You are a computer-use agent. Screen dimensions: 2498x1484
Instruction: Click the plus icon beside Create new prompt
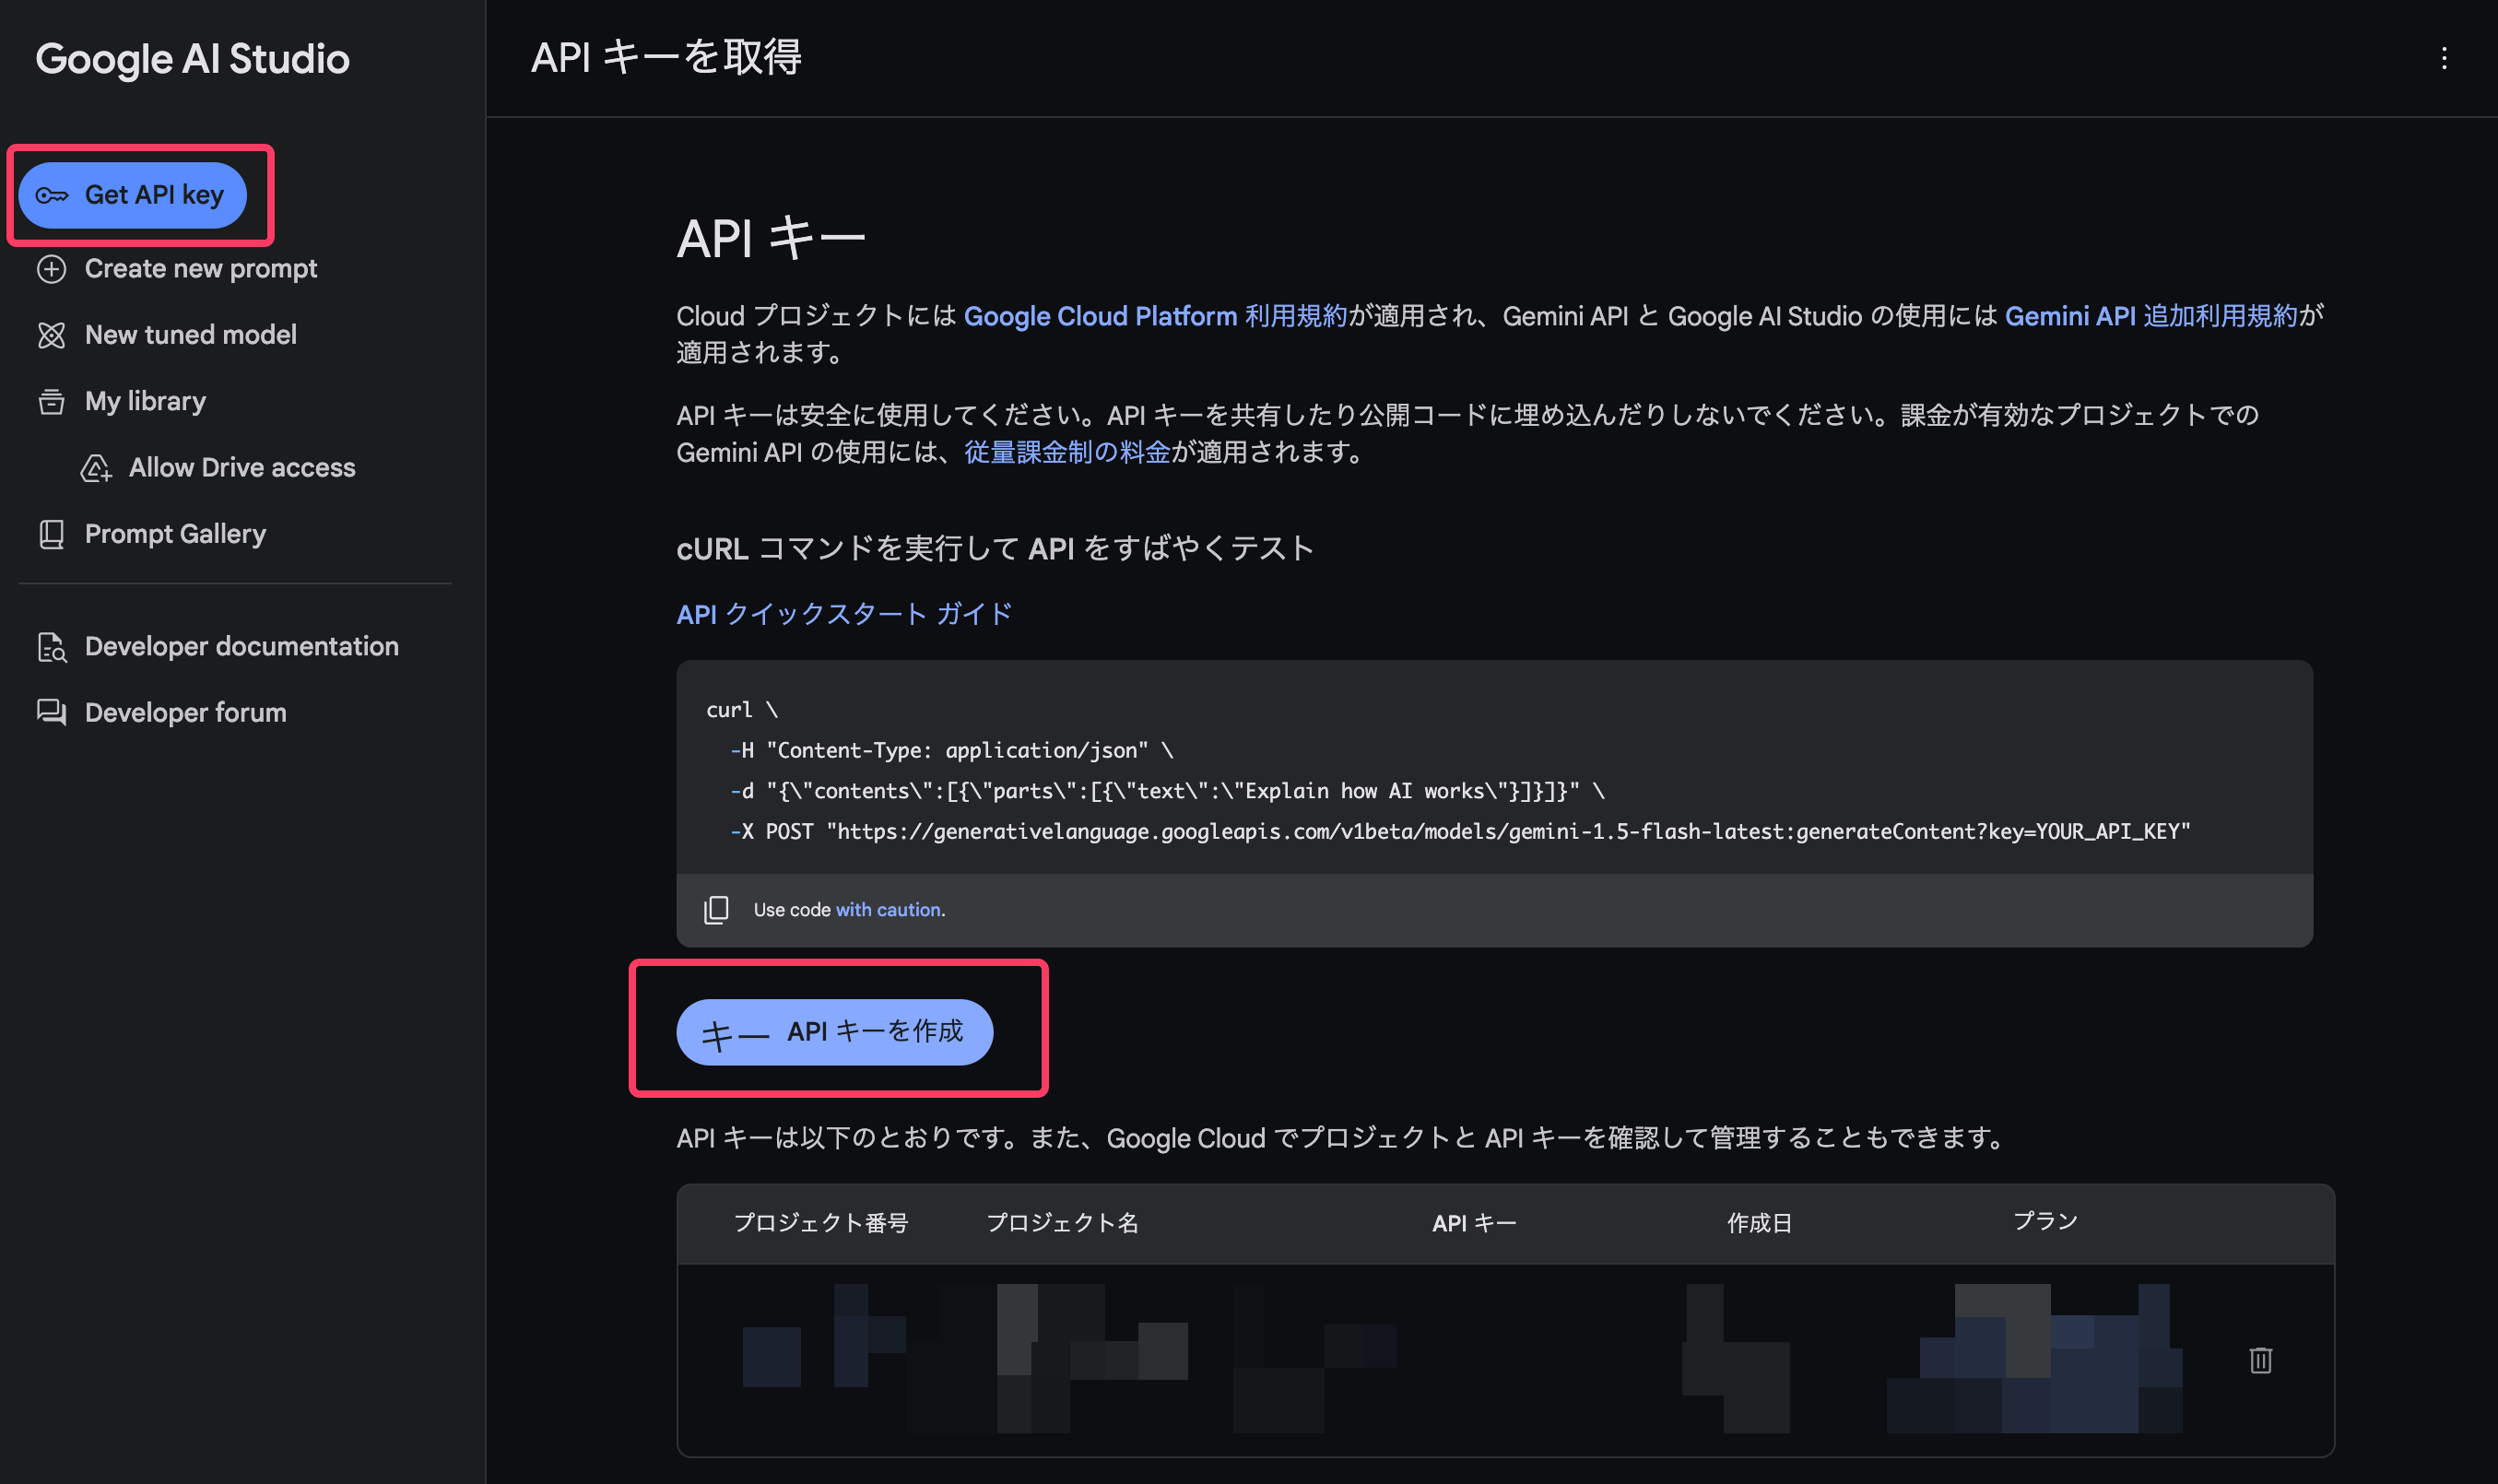(52, 269)
